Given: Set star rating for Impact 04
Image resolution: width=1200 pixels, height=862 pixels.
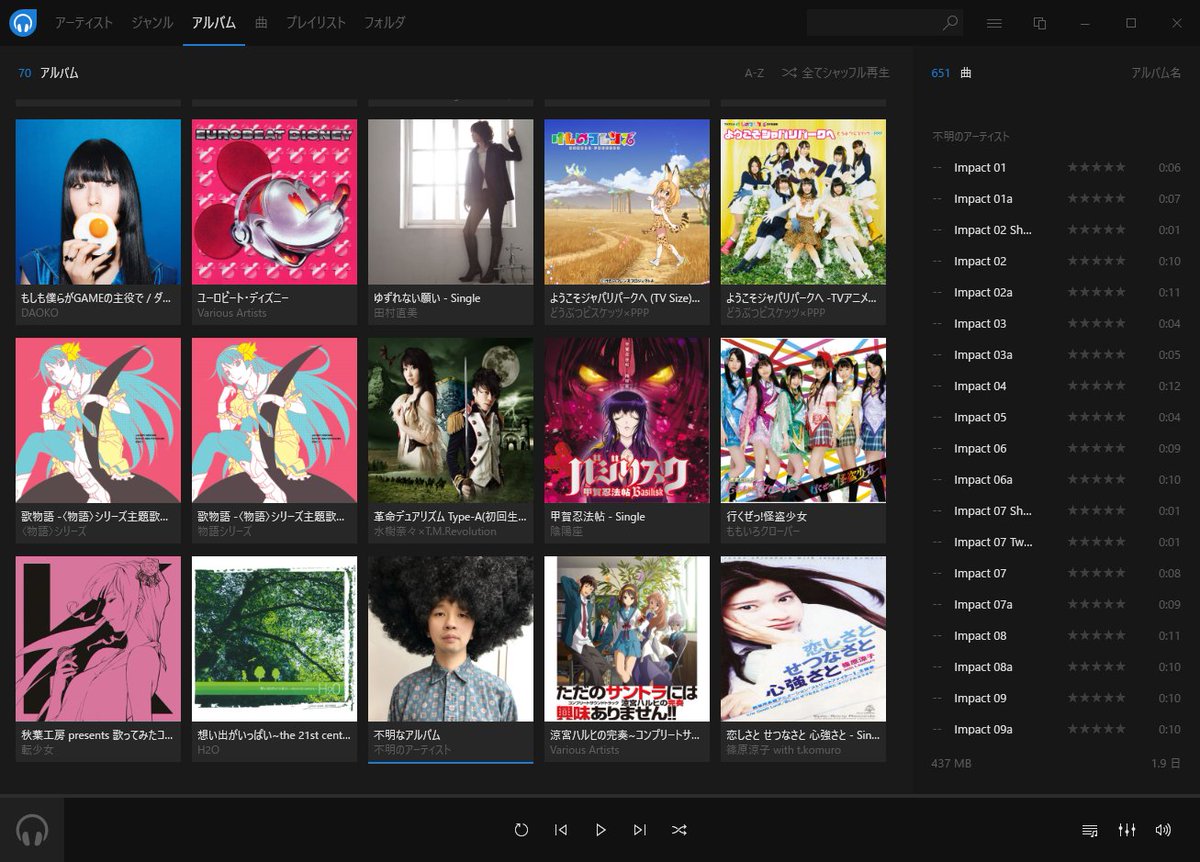Looking at the screenshot, I should coord(1096,386).
